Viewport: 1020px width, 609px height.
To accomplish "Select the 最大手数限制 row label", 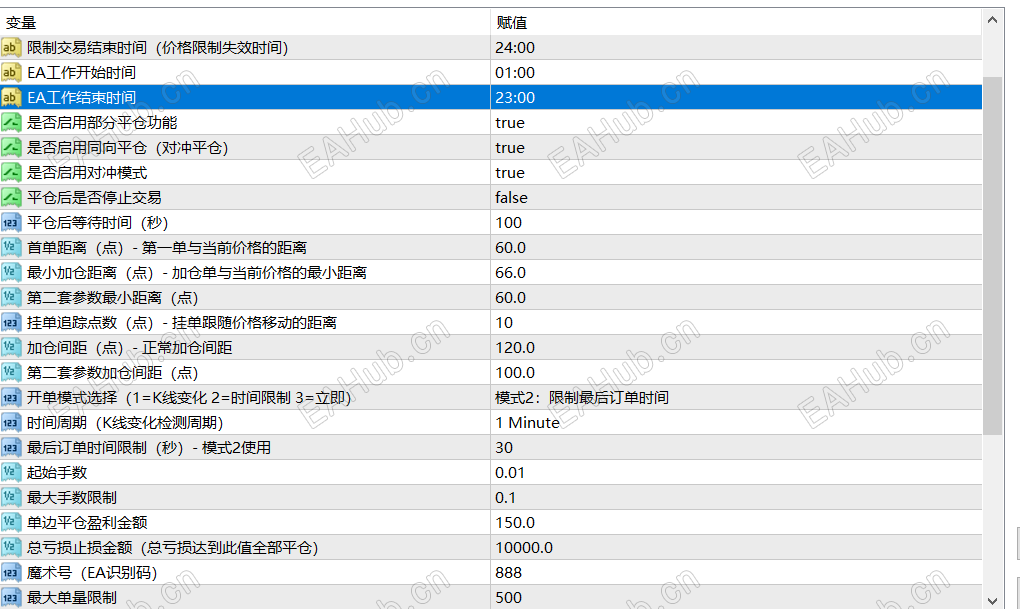I will (72, 498).
